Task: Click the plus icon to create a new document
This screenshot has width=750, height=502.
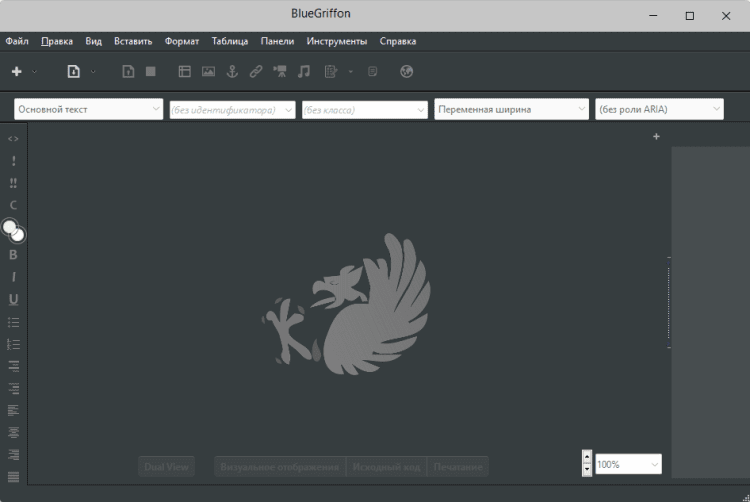Action: tap(17, 72)
